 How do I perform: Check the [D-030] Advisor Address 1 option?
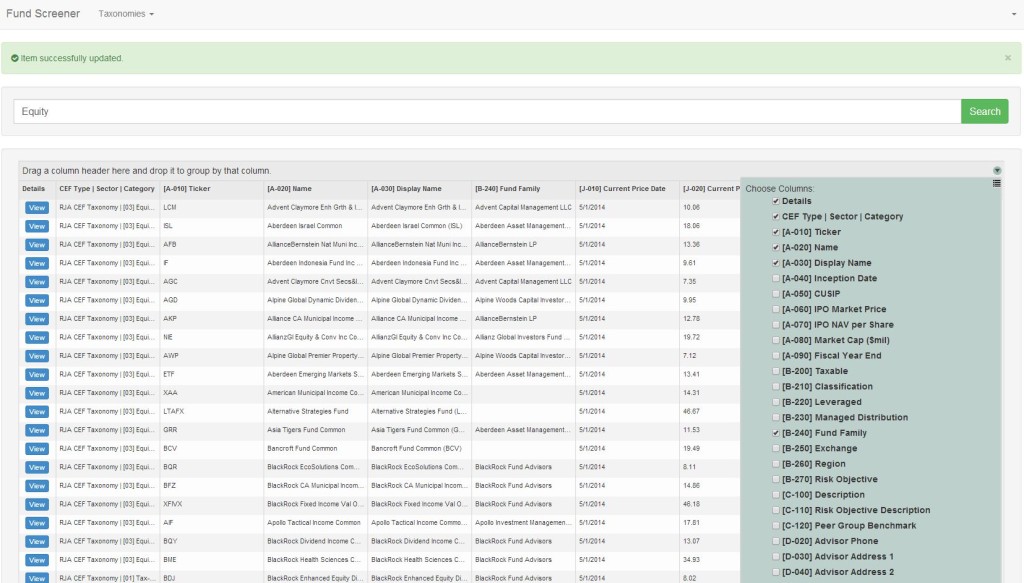point(776,556)
